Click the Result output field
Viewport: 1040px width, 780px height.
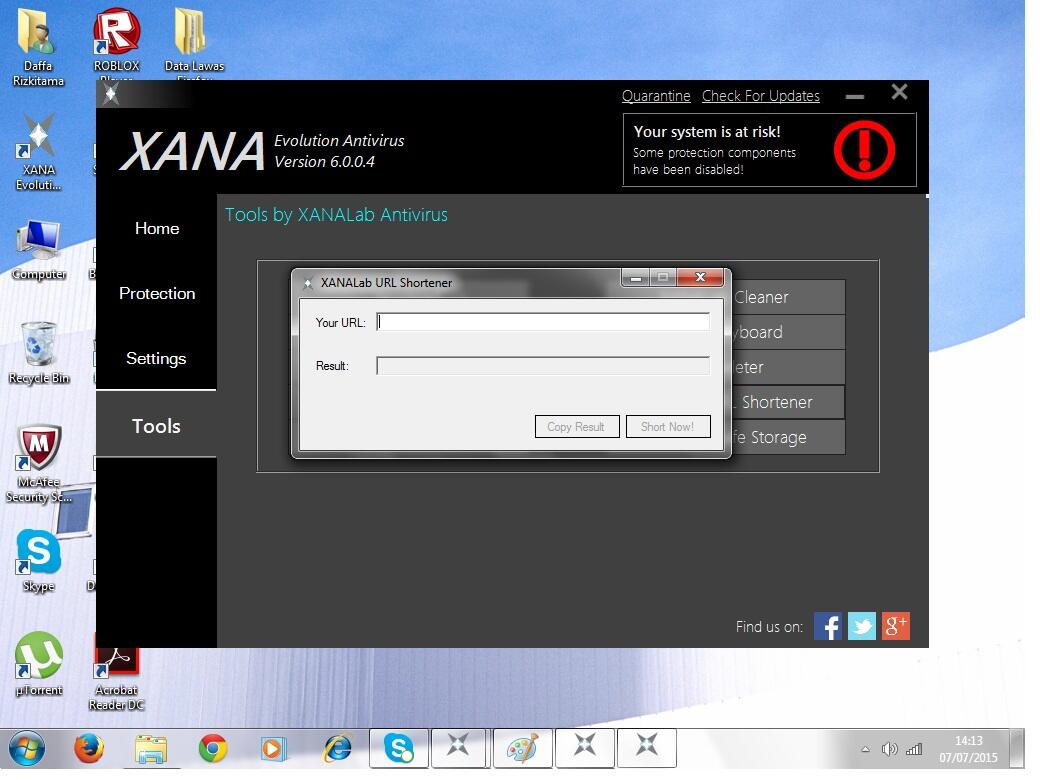tap(543, 365)
